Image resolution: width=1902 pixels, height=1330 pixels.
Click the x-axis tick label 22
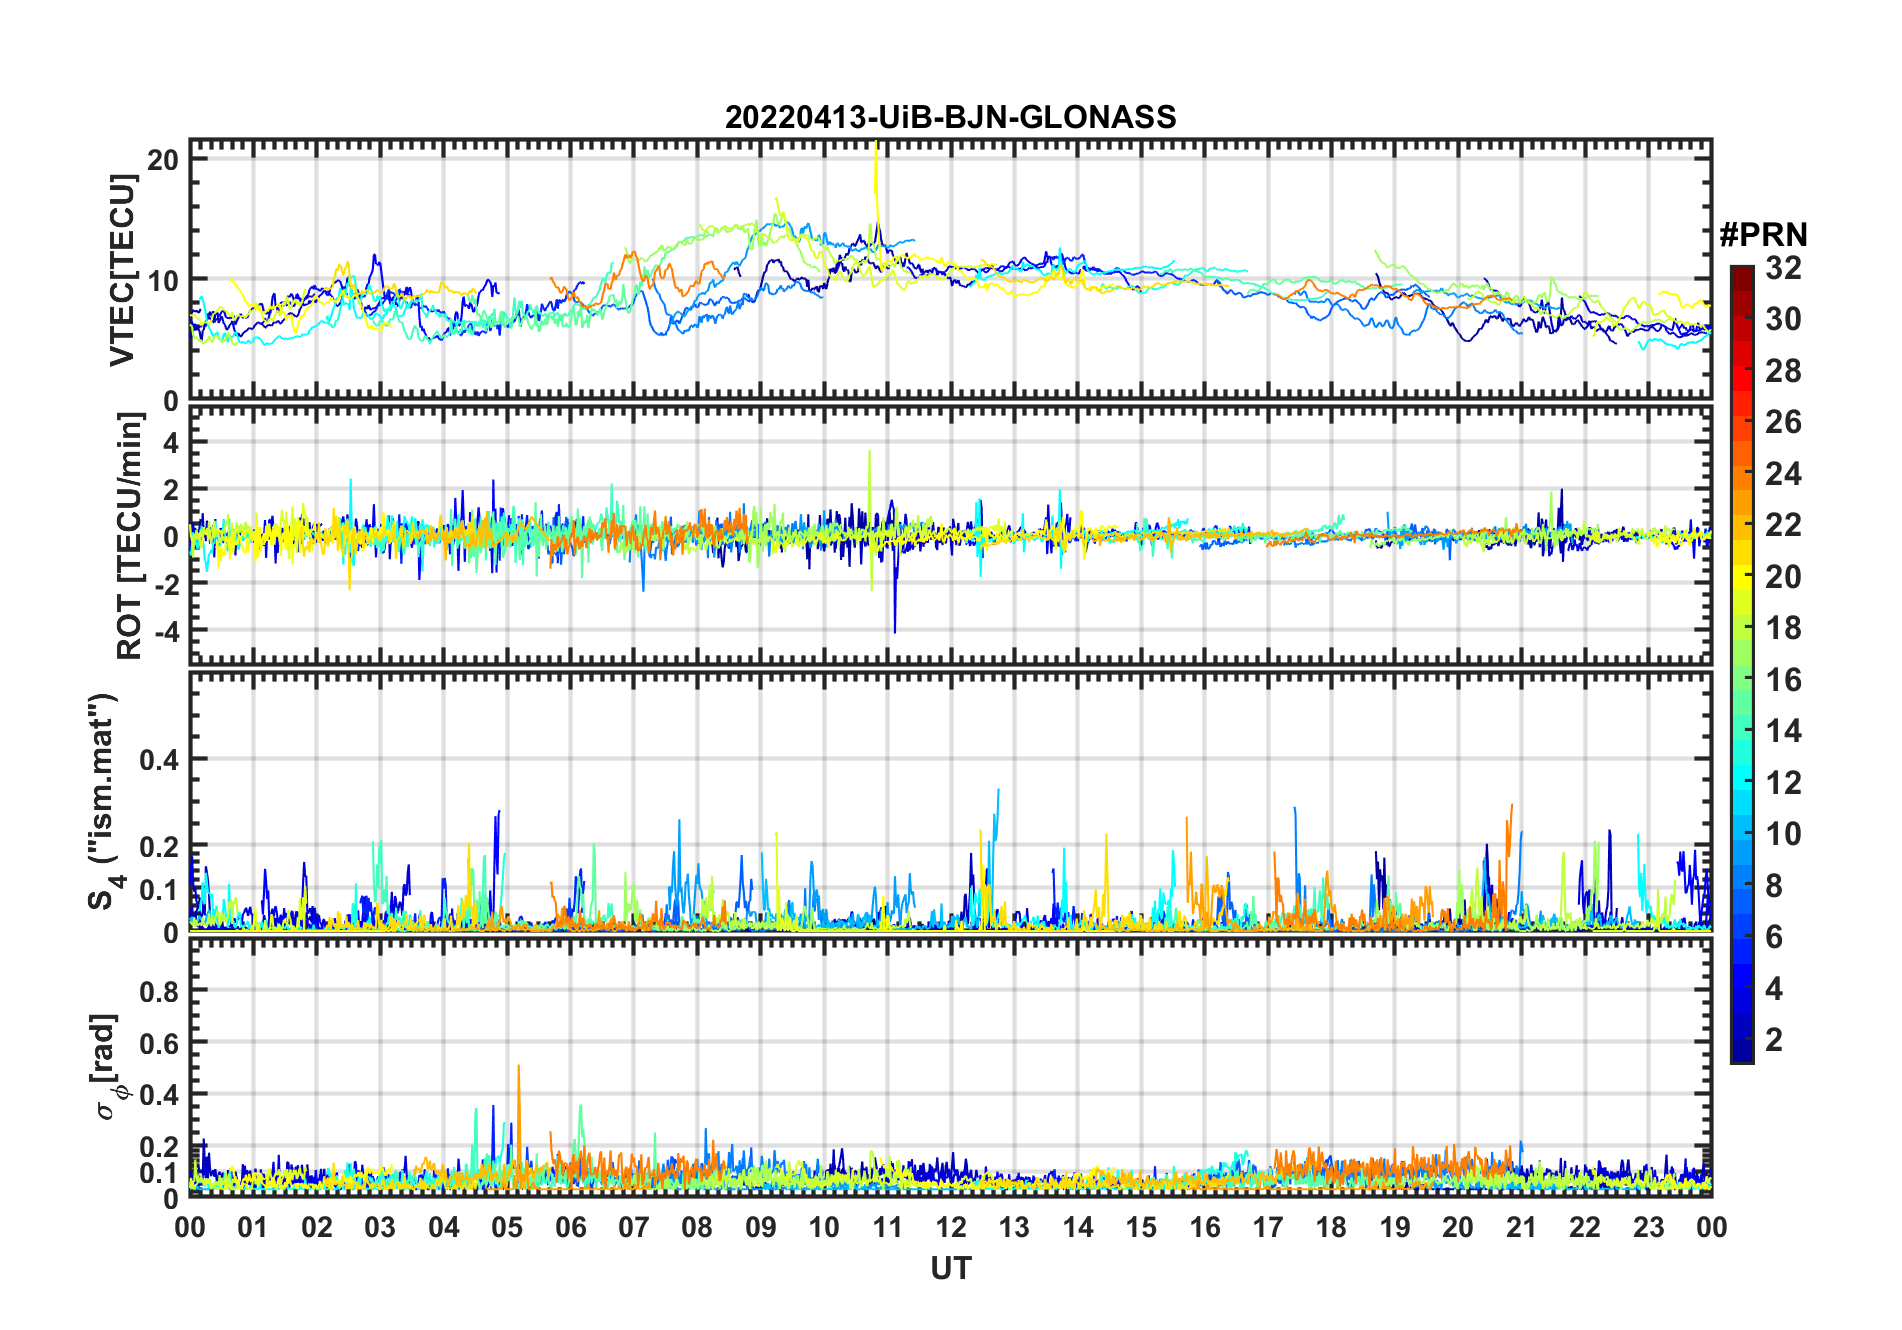point(1585,1227)
